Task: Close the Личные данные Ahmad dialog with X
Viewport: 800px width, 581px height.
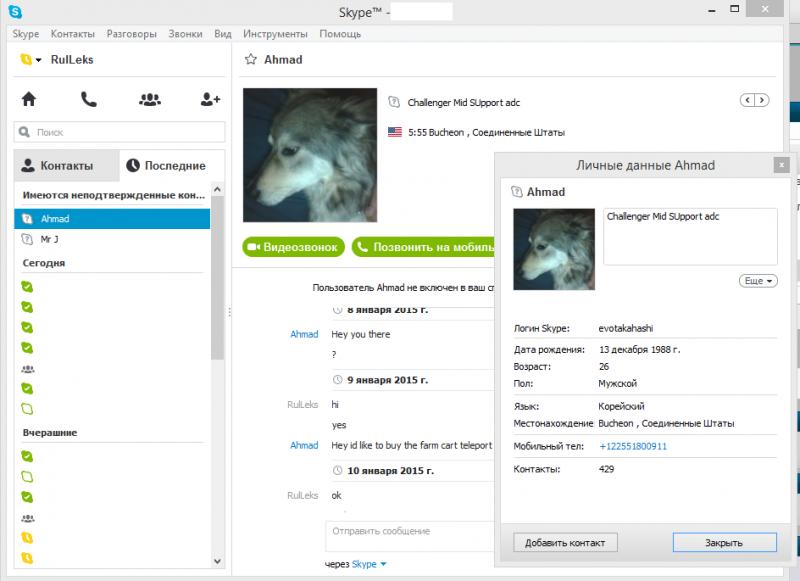Action: (781, 165)
